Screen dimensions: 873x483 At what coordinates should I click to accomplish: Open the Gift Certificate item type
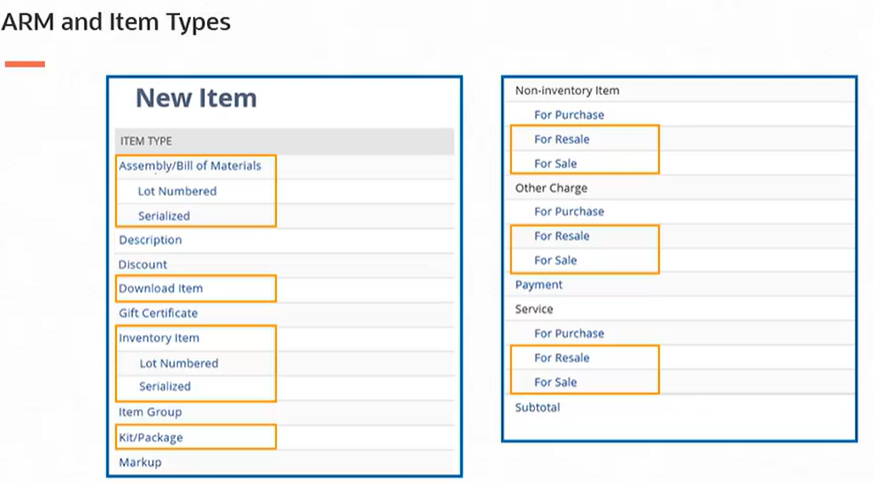[x=158, y=313]
